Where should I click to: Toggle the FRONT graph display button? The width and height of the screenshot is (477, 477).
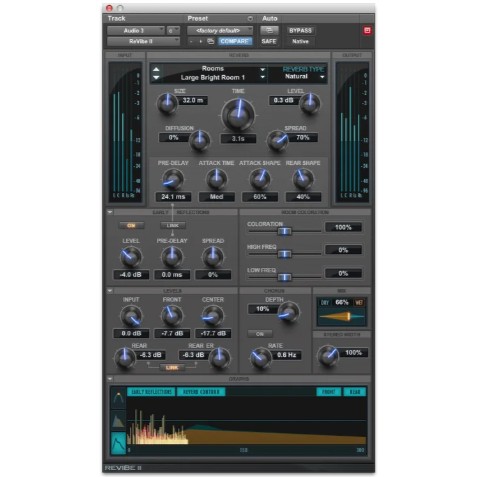[x=329, y=392]
